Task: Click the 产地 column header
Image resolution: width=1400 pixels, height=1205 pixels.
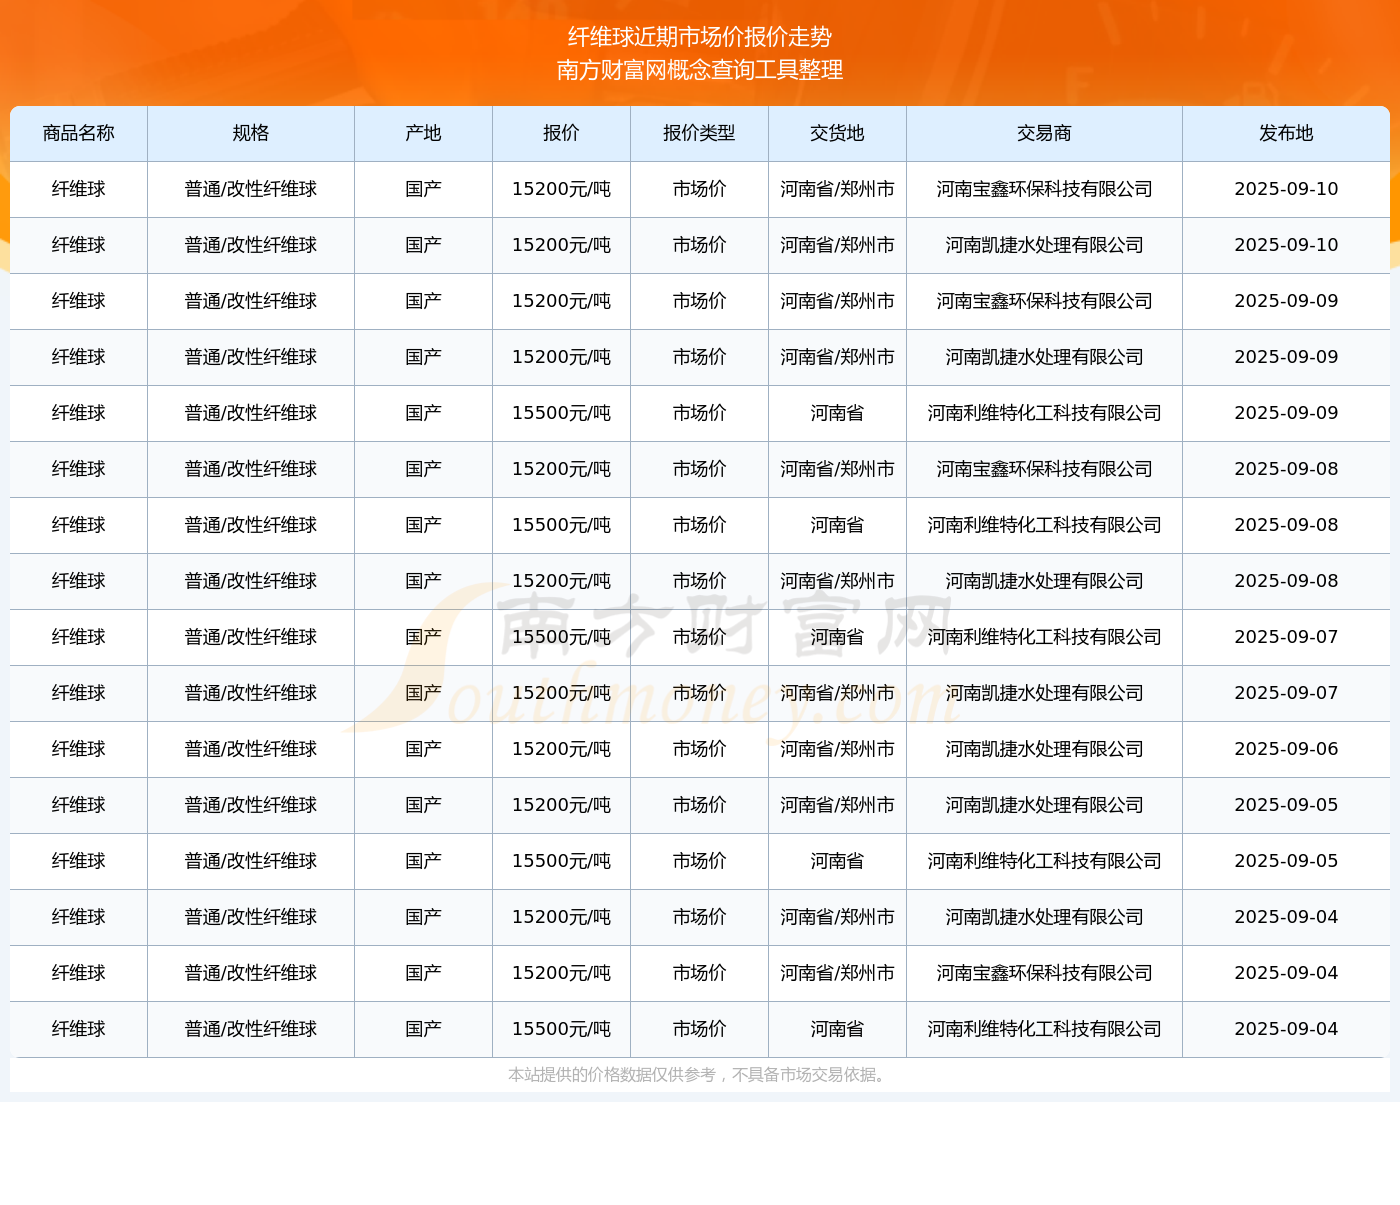Action: coord(424,133)
